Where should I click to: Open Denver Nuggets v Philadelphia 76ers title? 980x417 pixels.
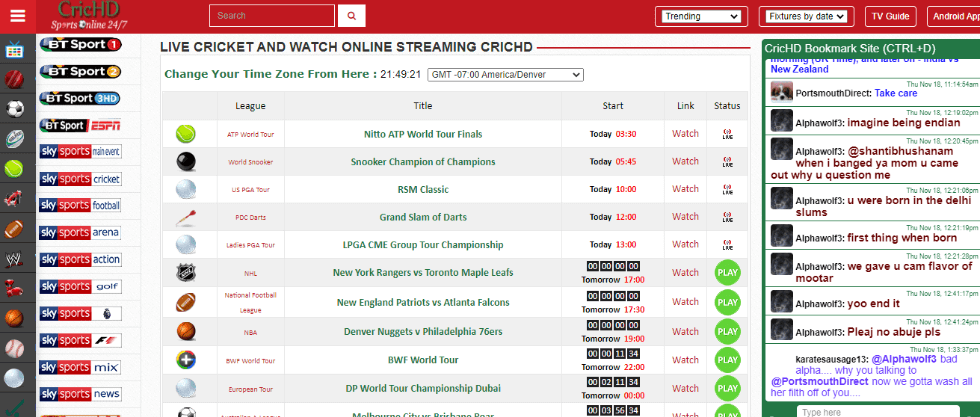423,331
